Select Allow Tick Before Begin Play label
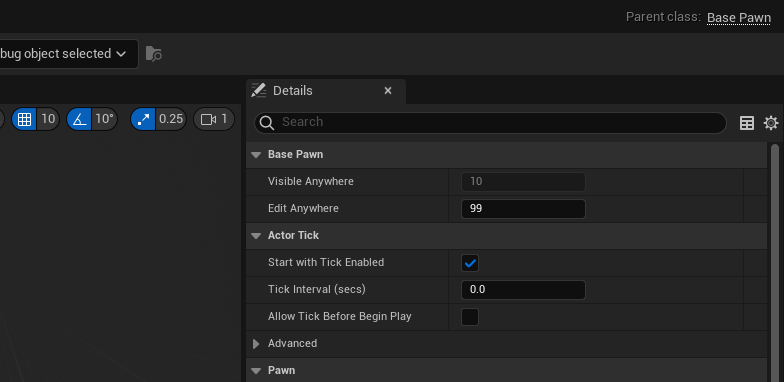784x382 pixels. [340, 316]
